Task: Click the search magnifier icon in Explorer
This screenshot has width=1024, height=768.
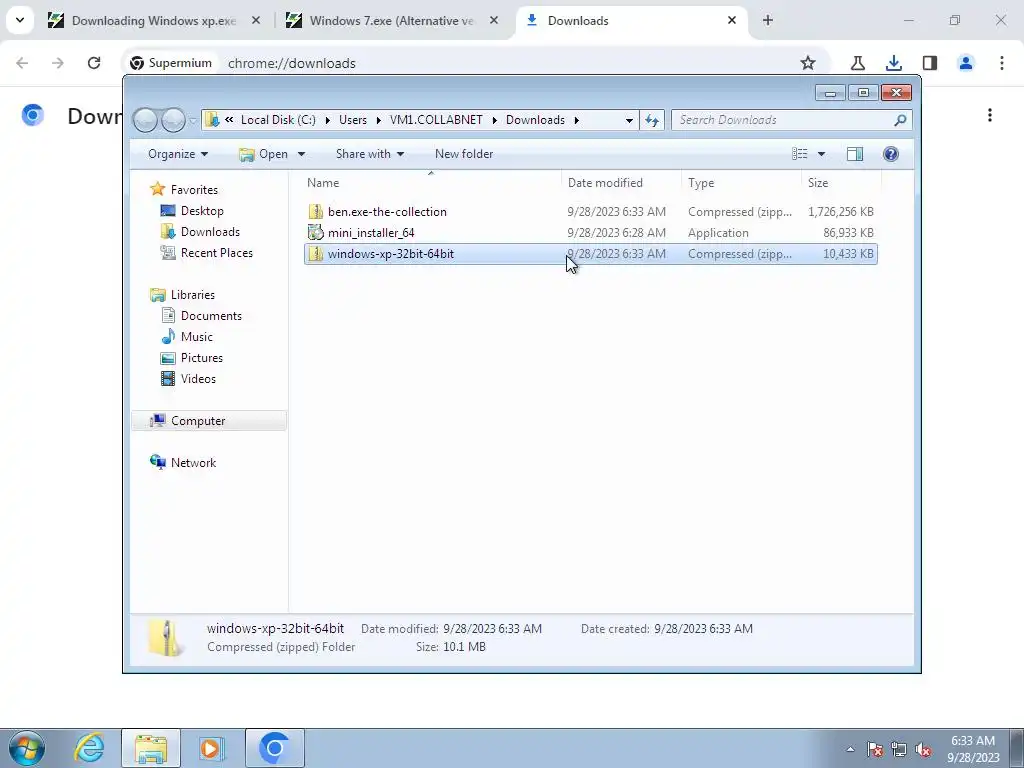Action: (x=900, y=120)
